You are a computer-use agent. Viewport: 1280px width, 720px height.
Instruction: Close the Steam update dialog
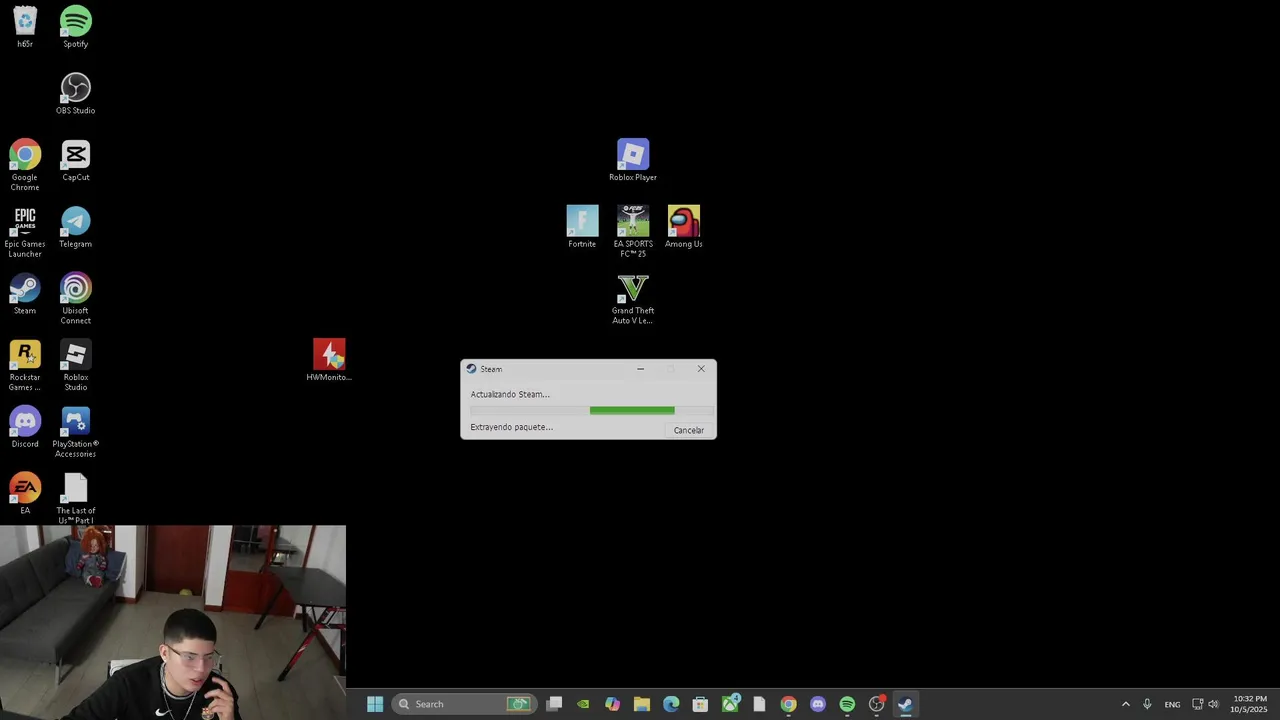pyautogui.click(x=701, y=369)
